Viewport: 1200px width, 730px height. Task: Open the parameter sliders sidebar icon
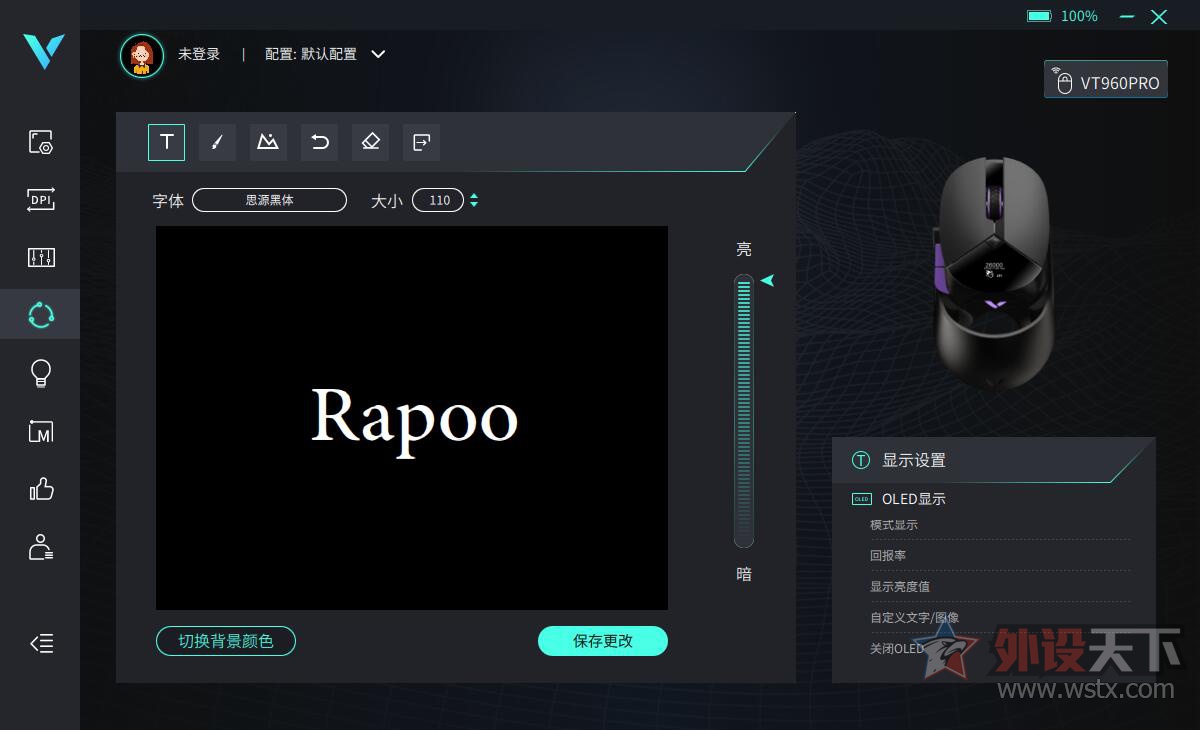41,257
